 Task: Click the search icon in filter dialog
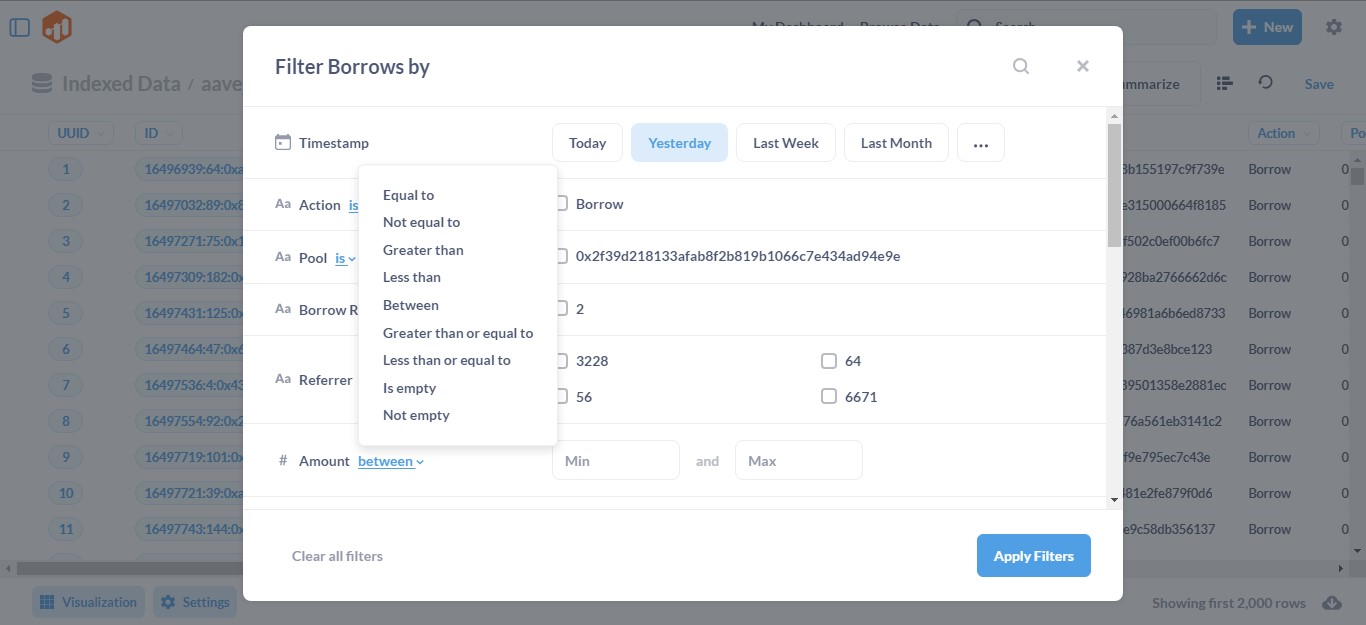(1020, 66)
